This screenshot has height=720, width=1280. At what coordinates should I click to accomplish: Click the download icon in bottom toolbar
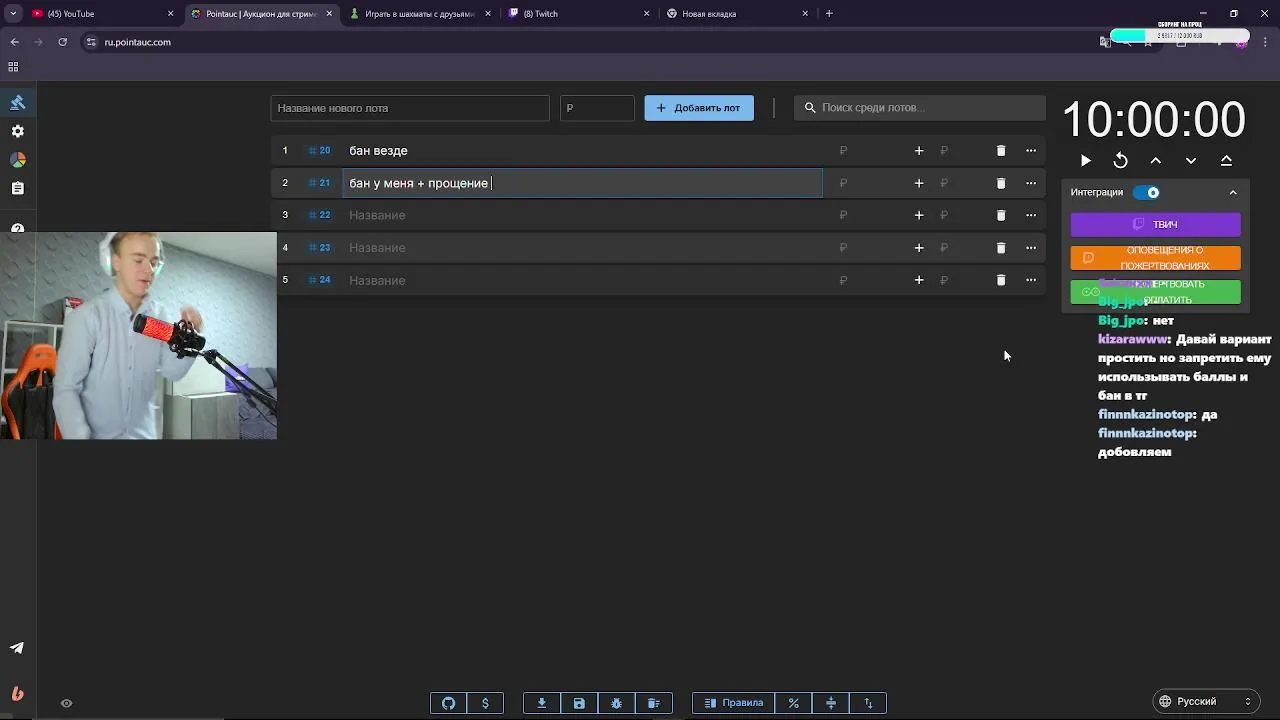click(542, 703)
